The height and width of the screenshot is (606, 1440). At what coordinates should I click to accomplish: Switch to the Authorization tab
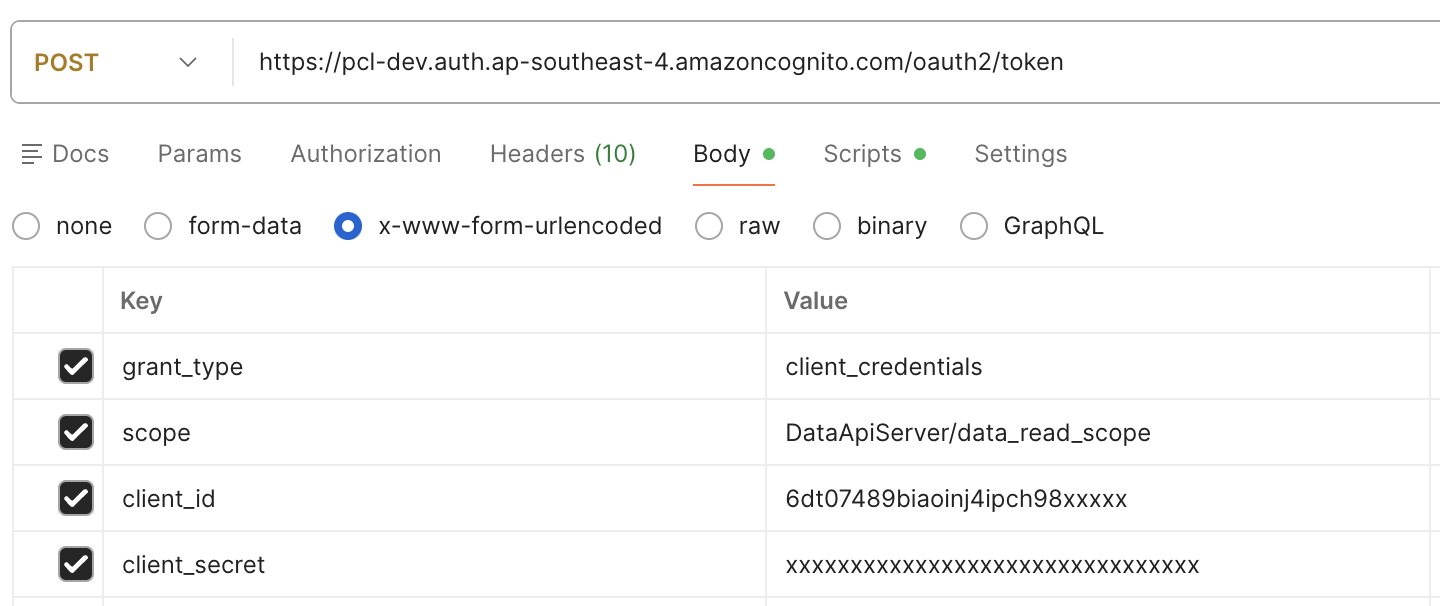[x=366, y=153]
